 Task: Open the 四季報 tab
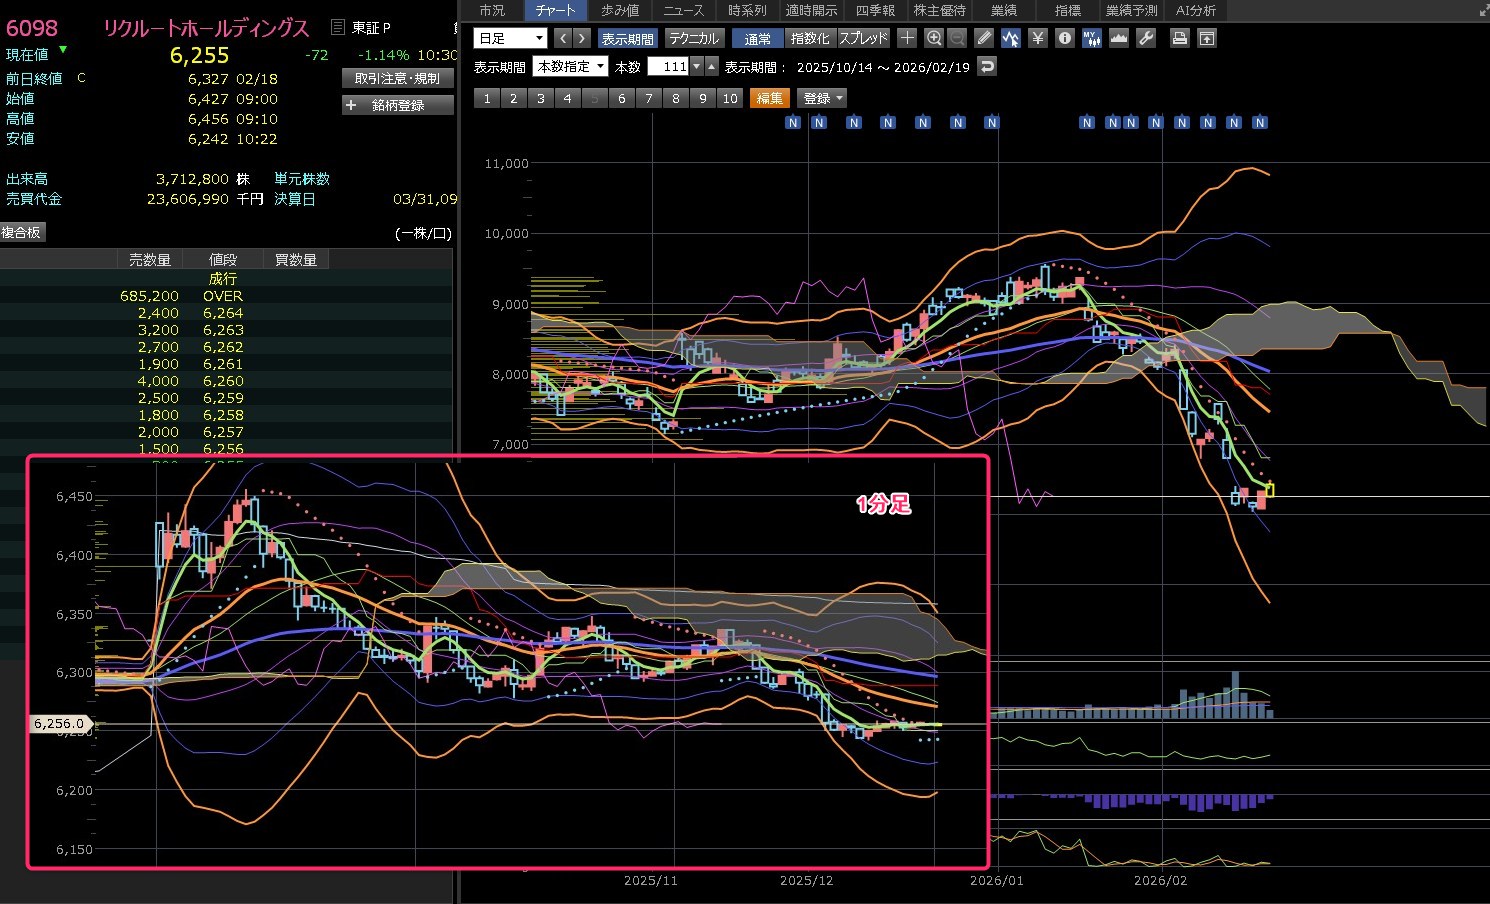pyautogui.click(x=875, y=10)
